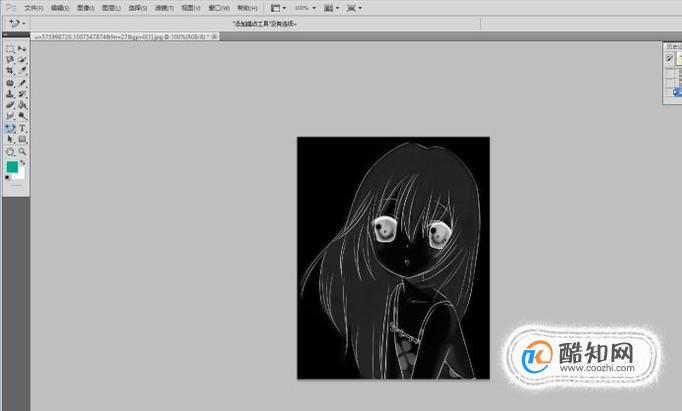Select the Eyedropper tool
Screen dimensions: 682x411
pos(22,70)
